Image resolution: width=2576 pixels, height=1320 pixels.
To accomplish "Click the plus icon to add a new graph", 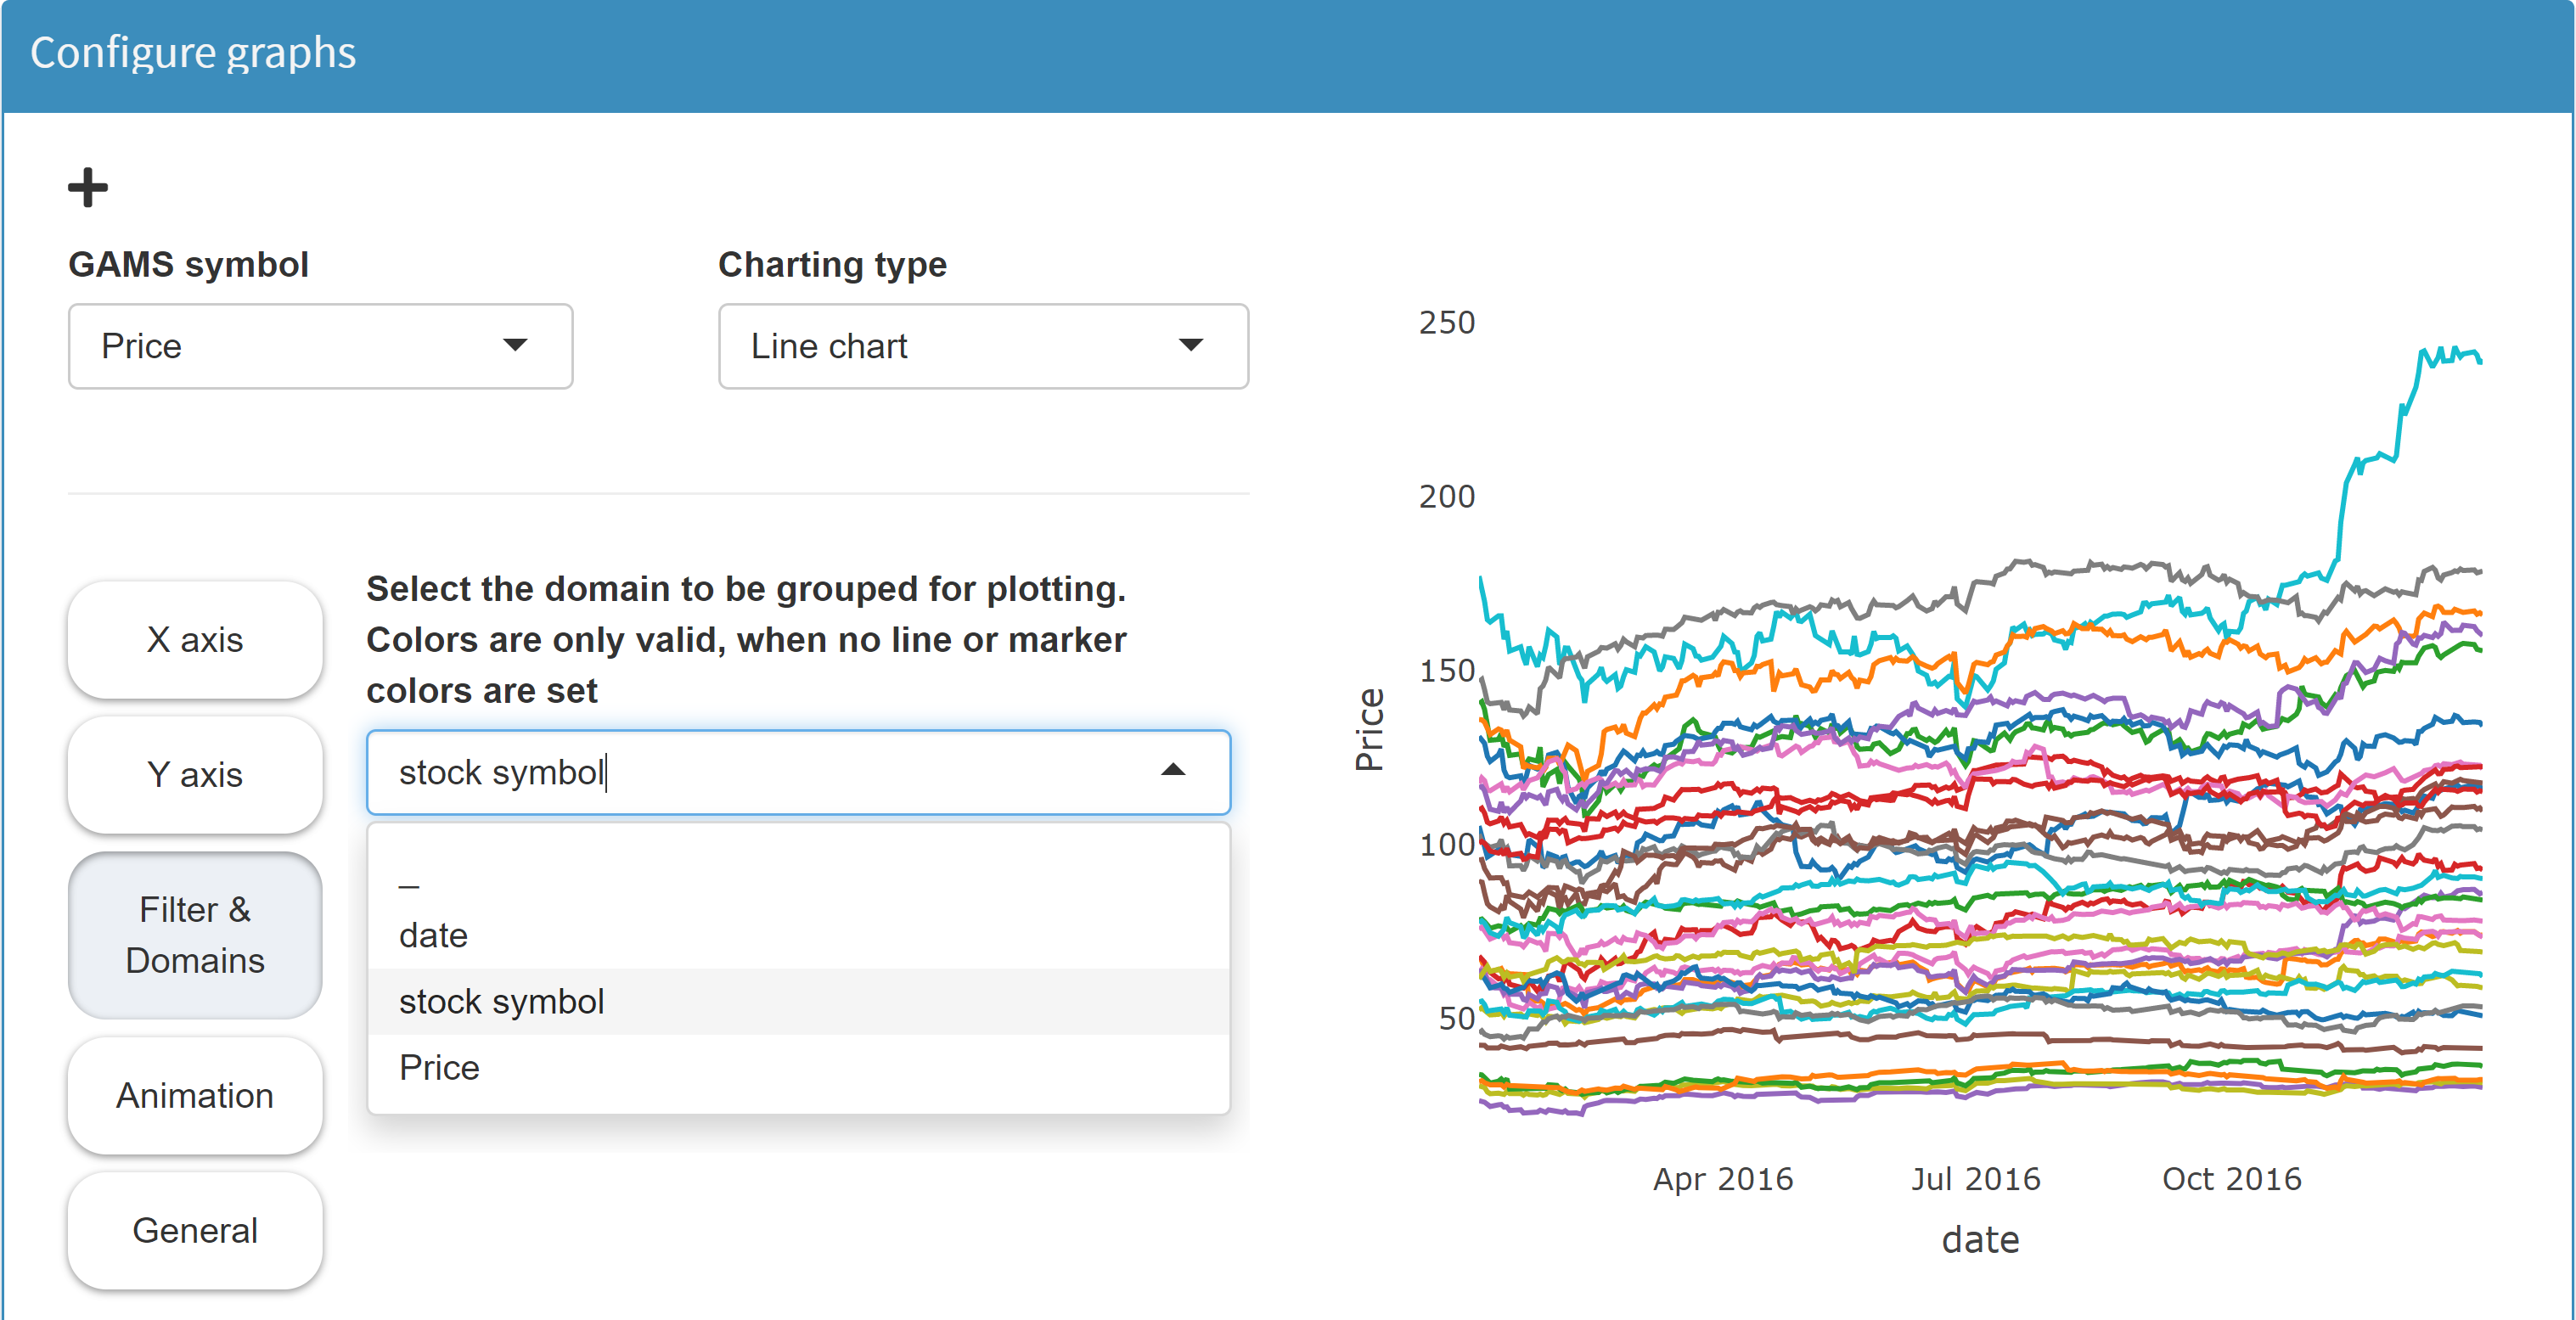I will point(88,186).
